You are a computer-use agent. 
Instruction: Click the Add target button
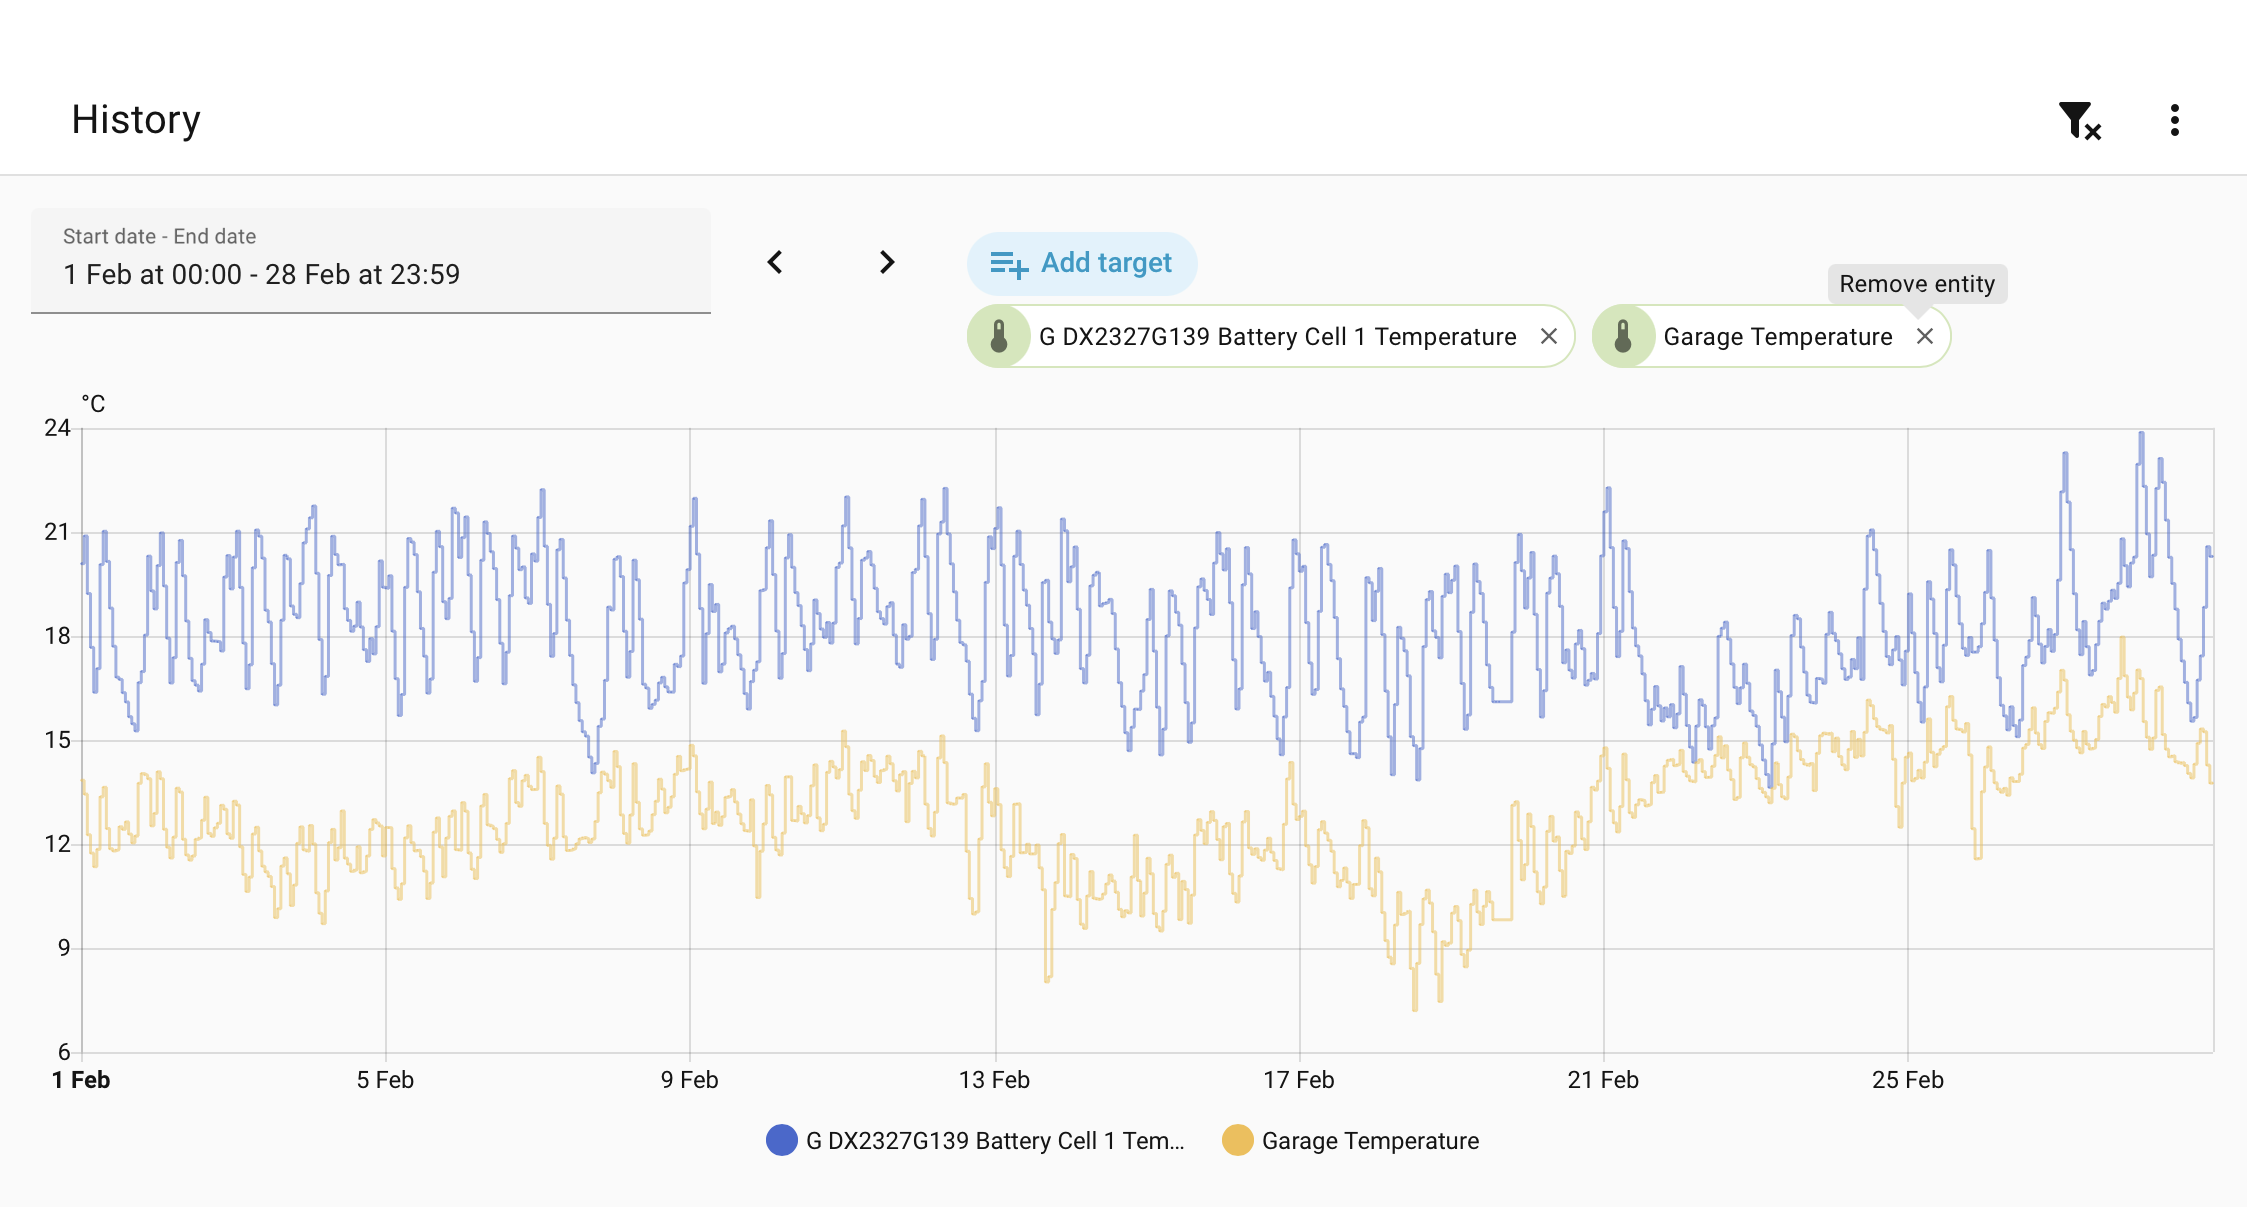pyautogui.click(x=1082, y=263)
